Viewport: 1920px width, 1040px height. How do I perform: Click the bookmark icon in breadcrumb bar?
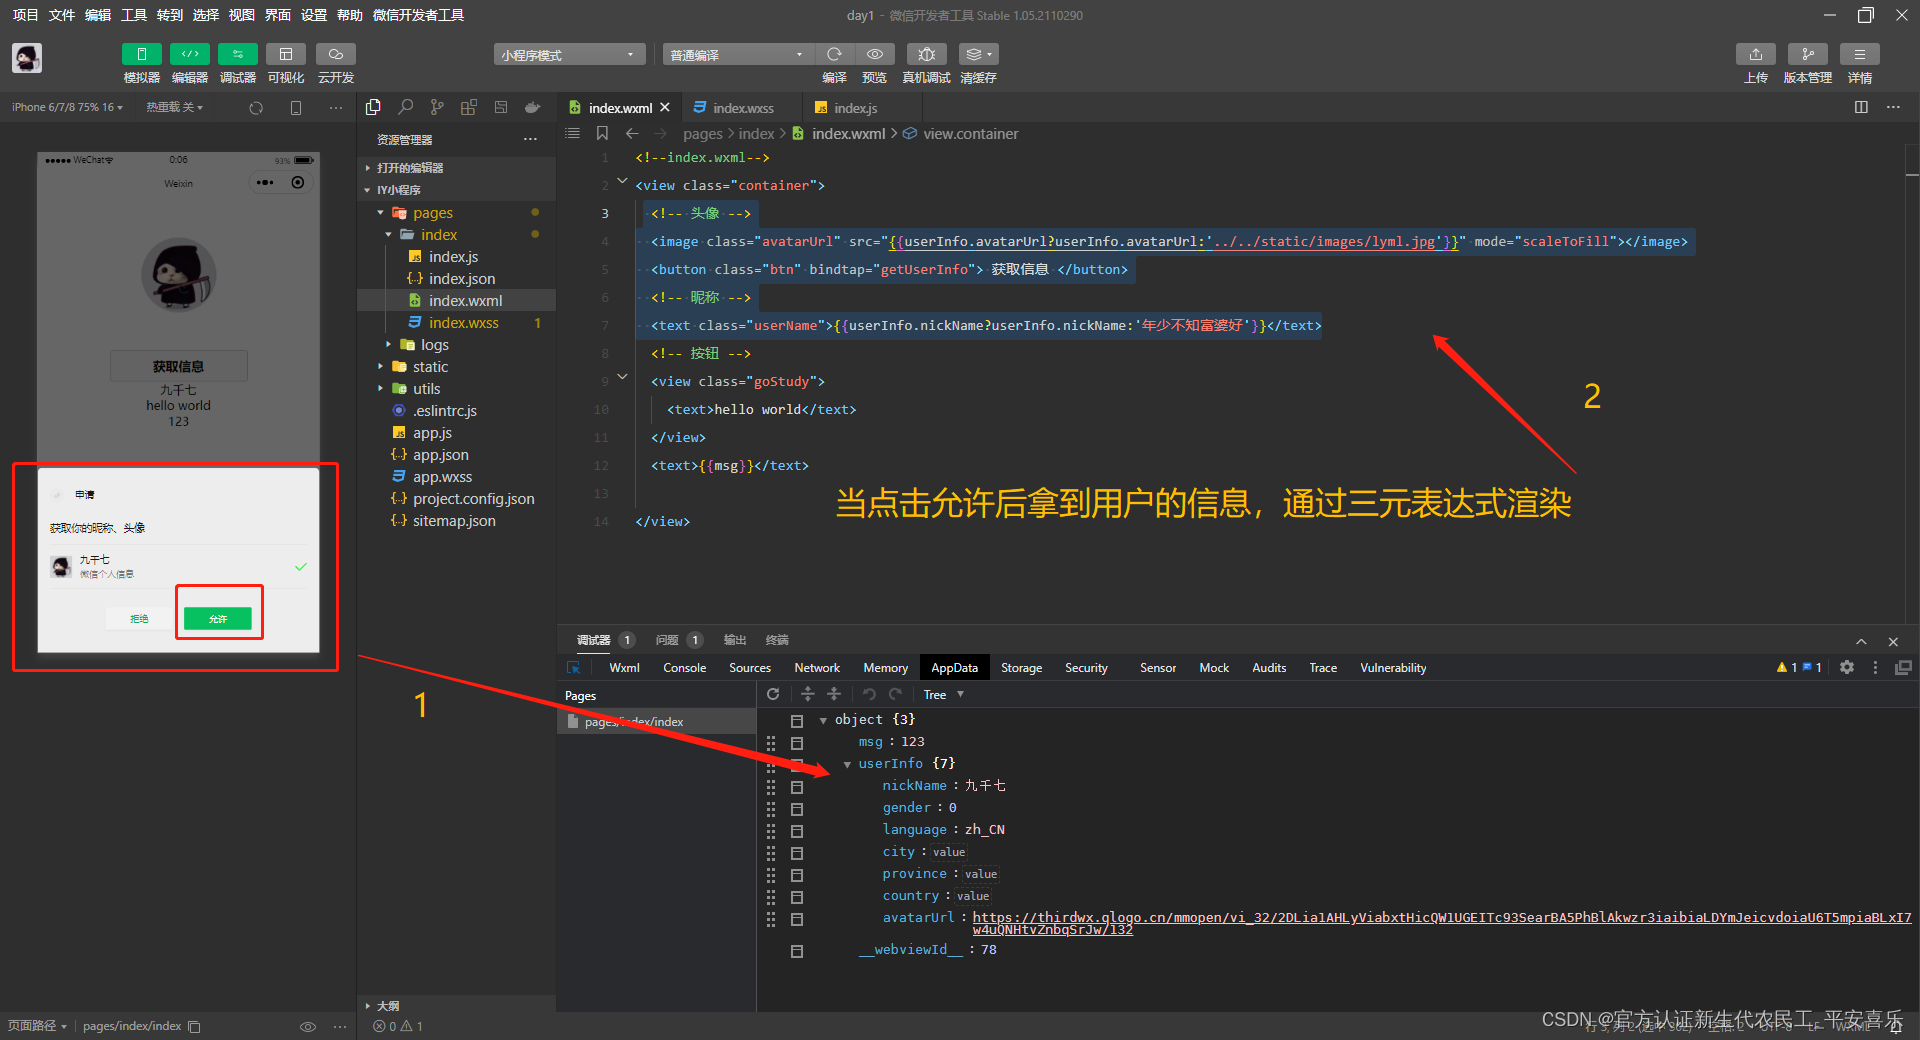coord(602,133)
